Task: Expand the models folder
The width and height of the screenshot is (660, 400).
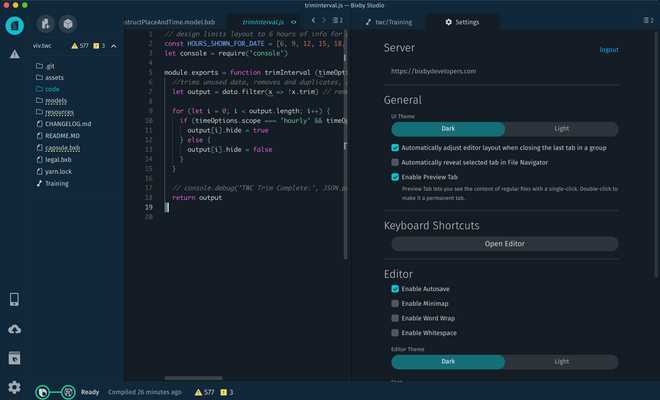Action: pos(51,101)
